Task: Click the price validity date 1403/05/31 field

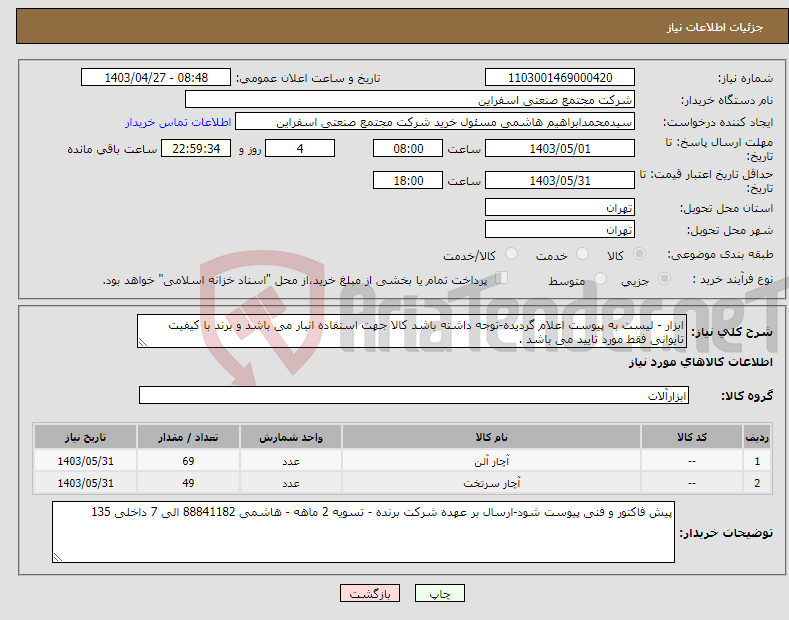Action: pyautogui.click(x=560, y=180)
